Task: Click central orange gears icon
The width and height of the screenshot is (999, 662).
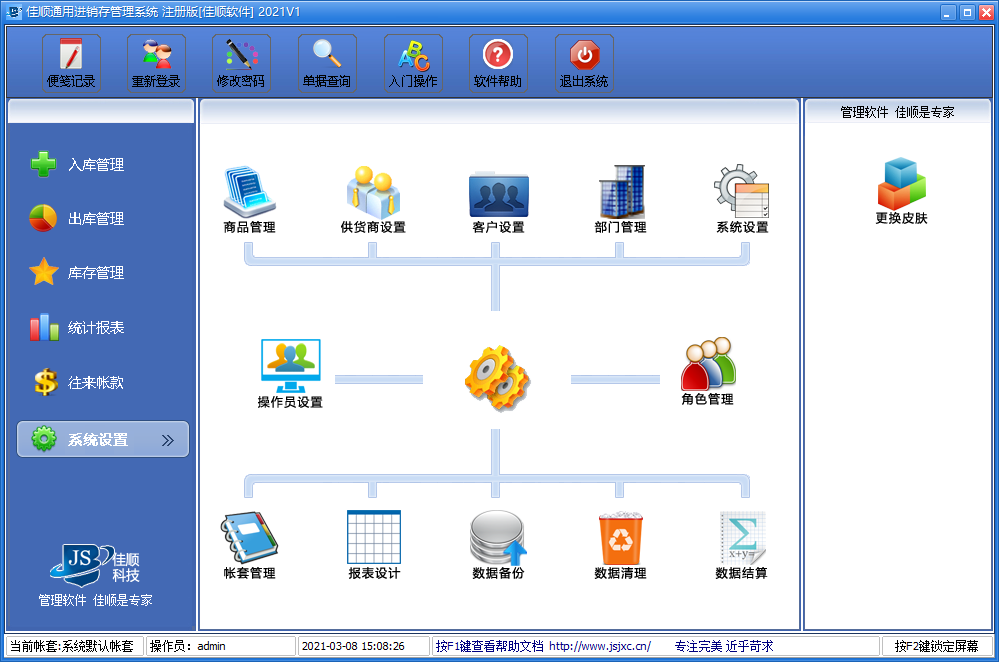Action: [x=497, y=378]
